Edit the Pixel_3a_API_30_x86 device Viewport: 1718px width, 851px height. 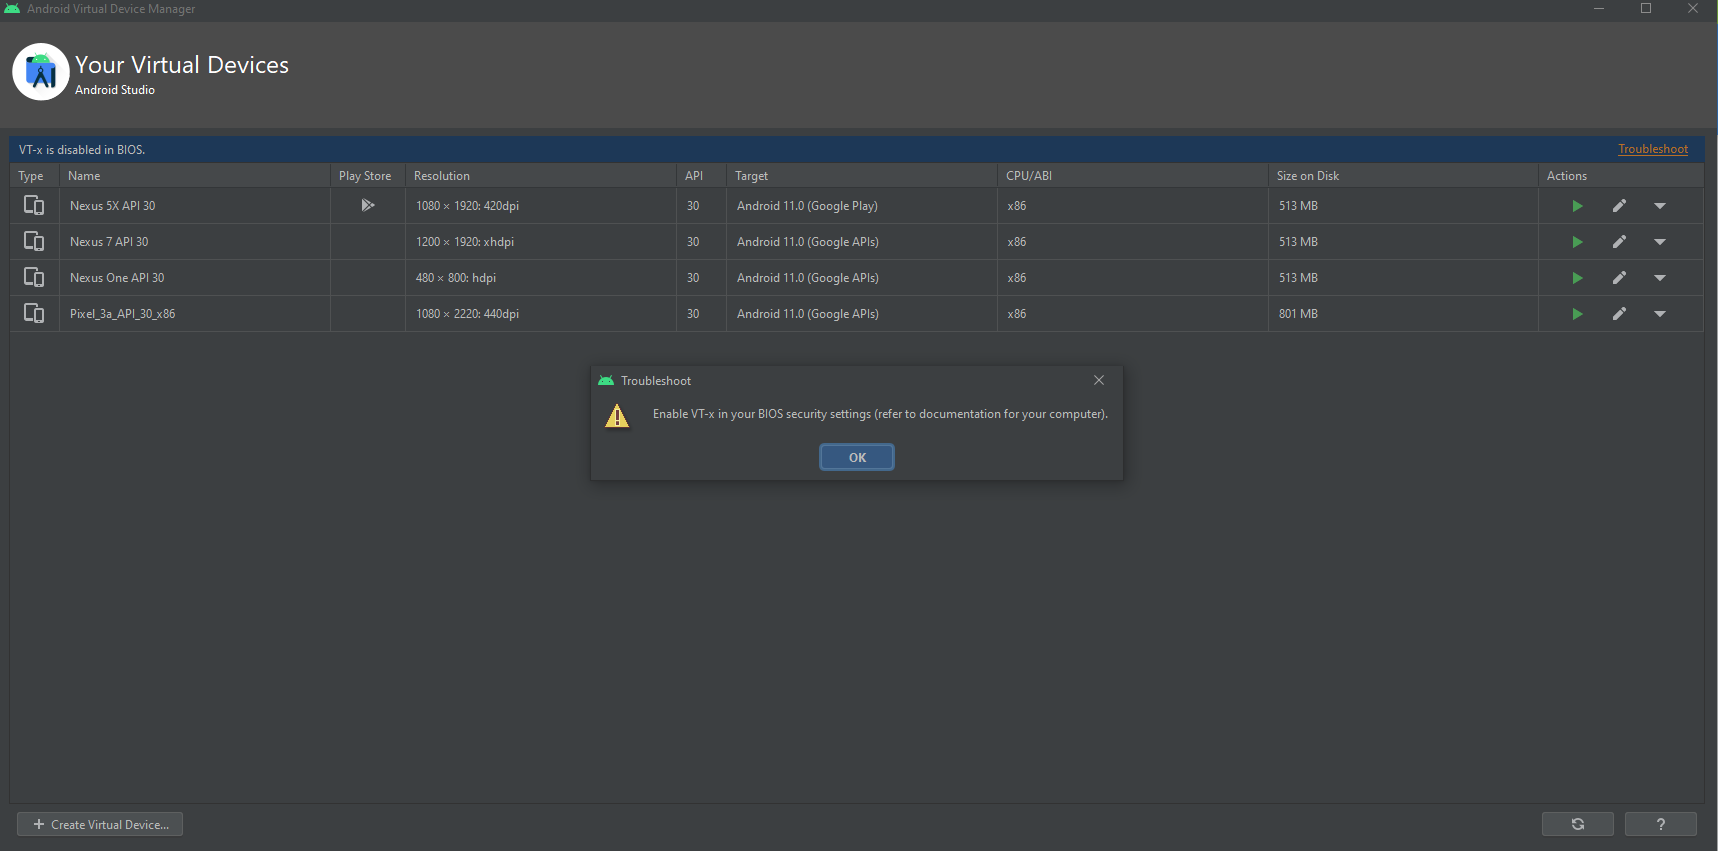pos(1619,314)
